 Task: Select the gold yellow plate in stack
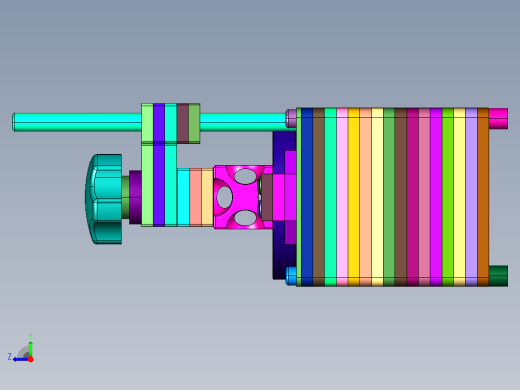tap(354, 197)
